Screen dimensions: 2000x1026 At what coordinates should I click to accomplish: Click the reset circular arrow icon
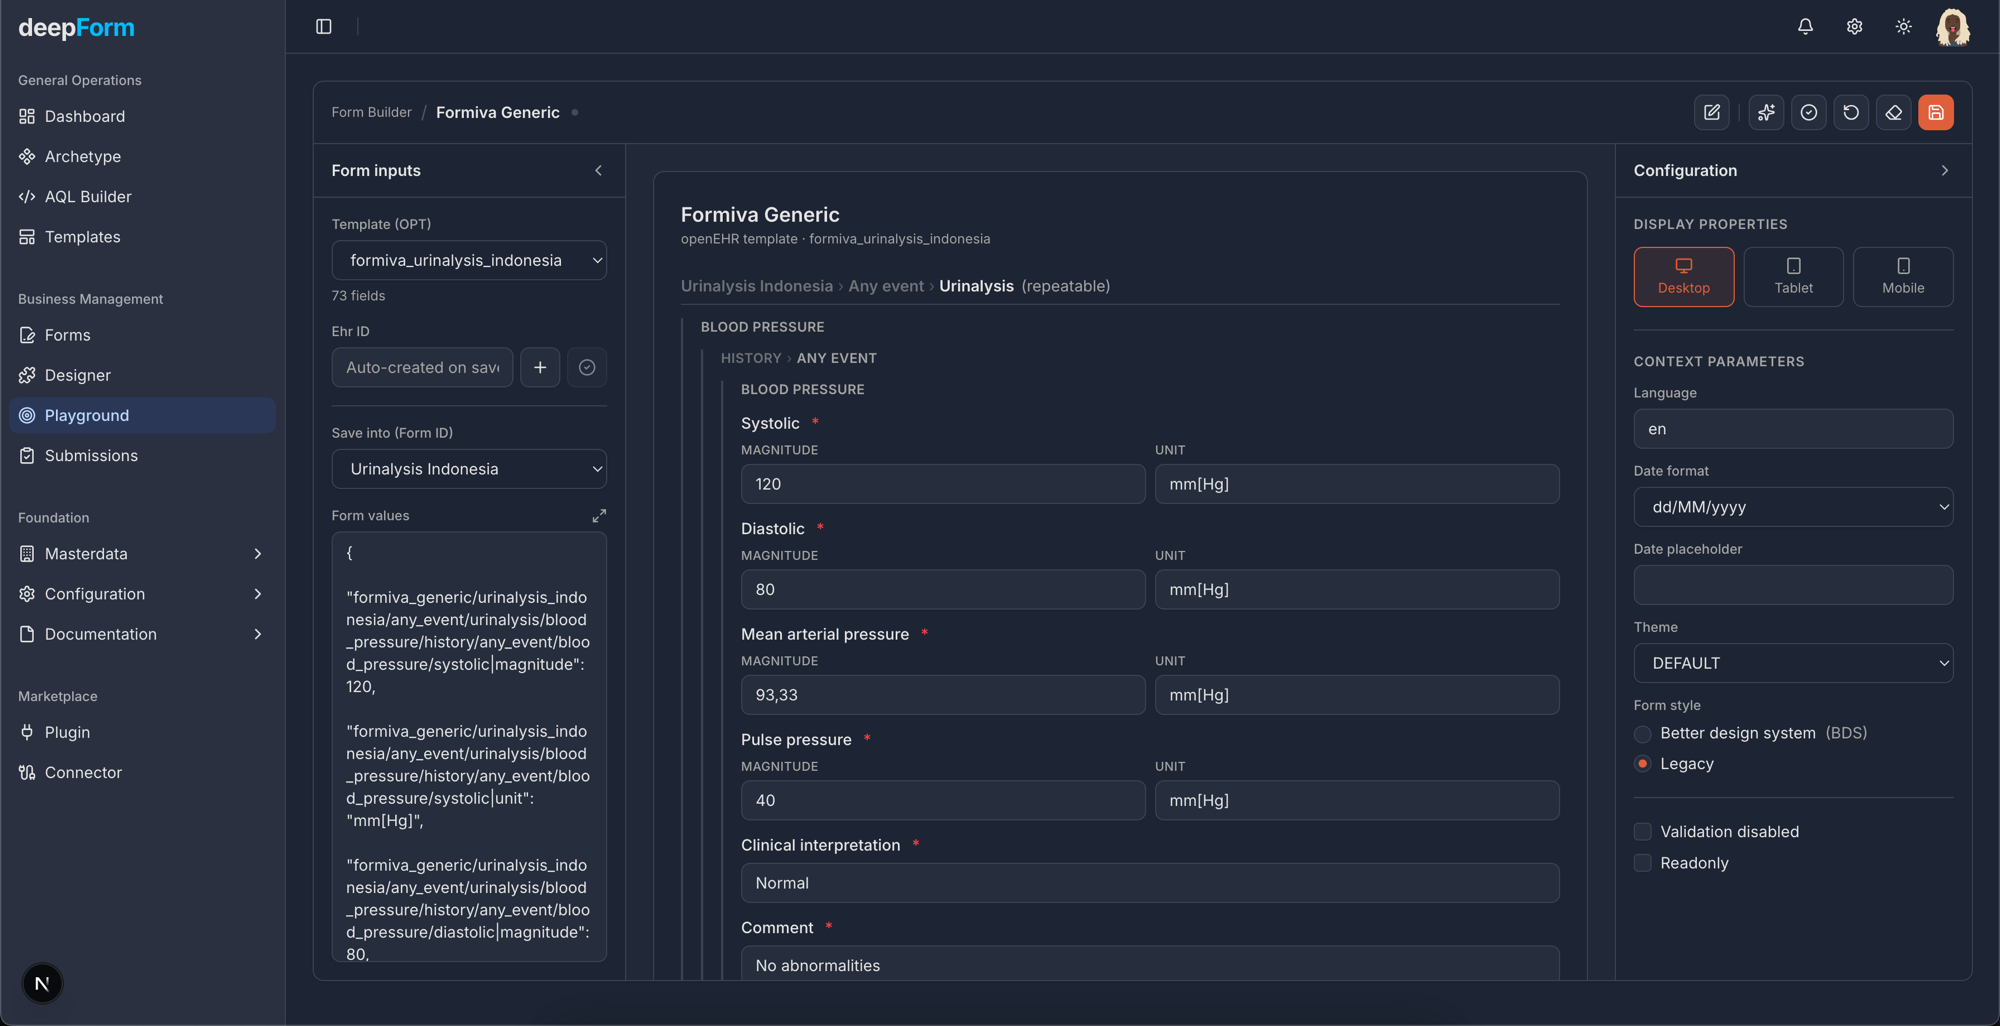[x=1851, y=112]
